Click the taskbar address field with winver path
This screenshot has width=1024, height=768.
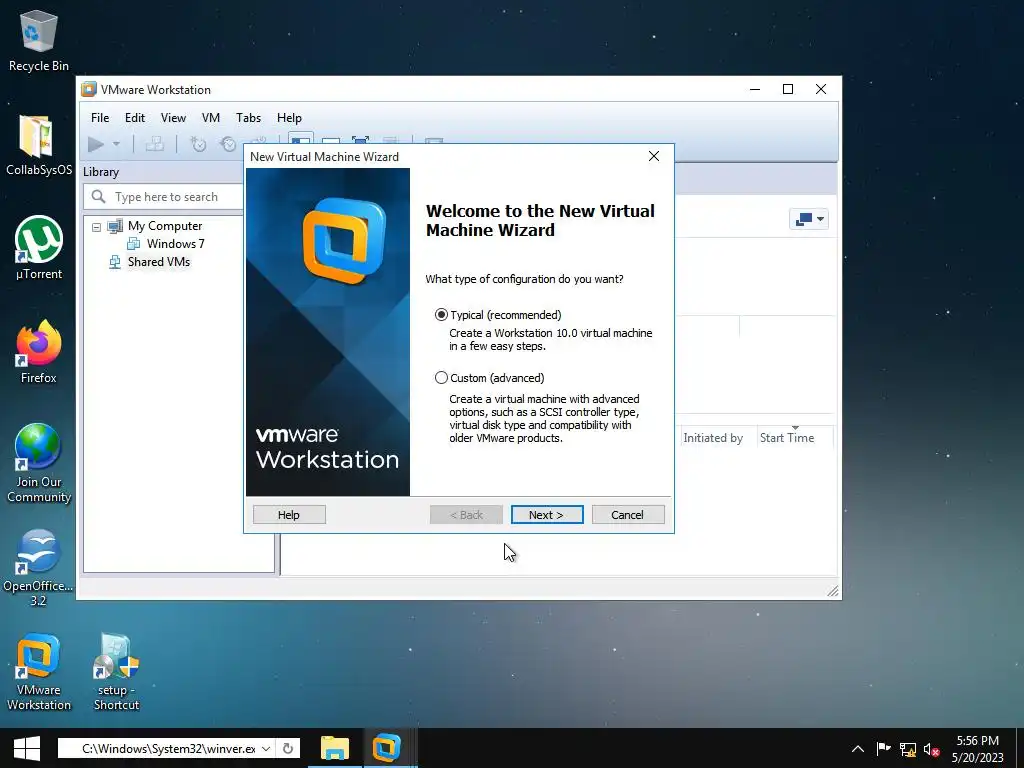(168, 748)
